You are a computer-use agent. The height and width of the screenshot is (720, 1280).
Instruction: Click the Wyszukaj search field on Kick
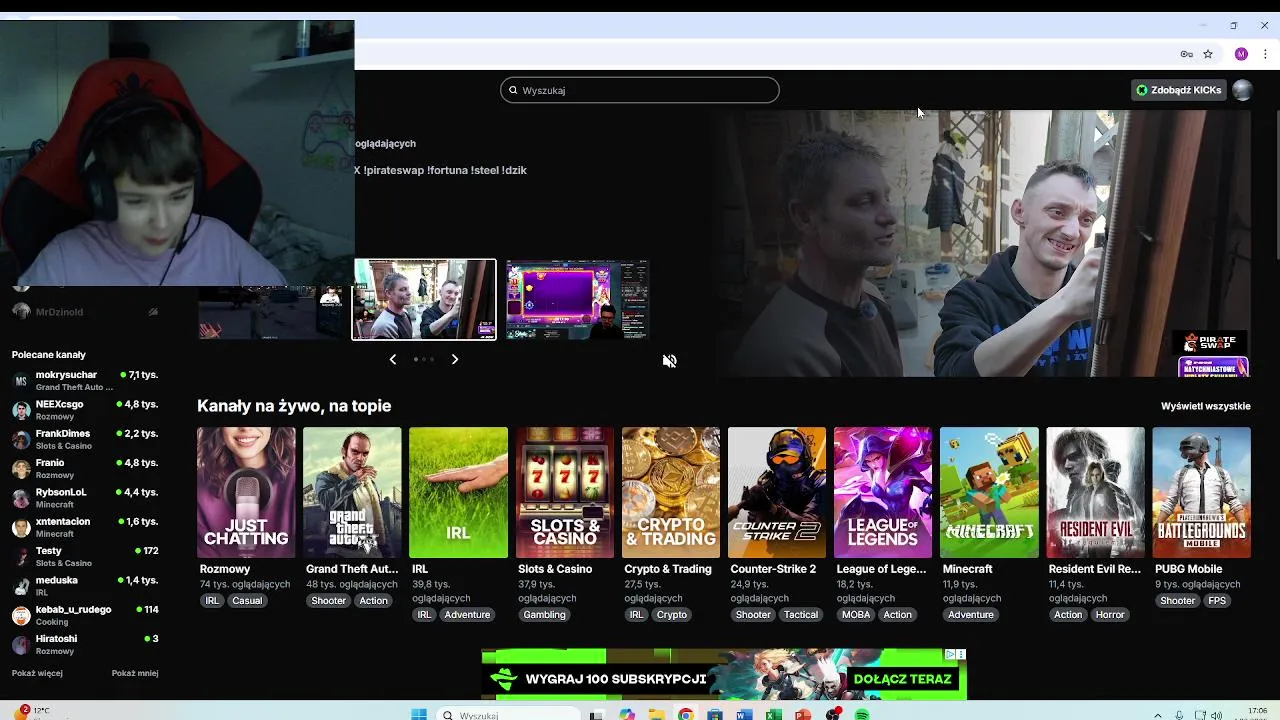point(640,90)
